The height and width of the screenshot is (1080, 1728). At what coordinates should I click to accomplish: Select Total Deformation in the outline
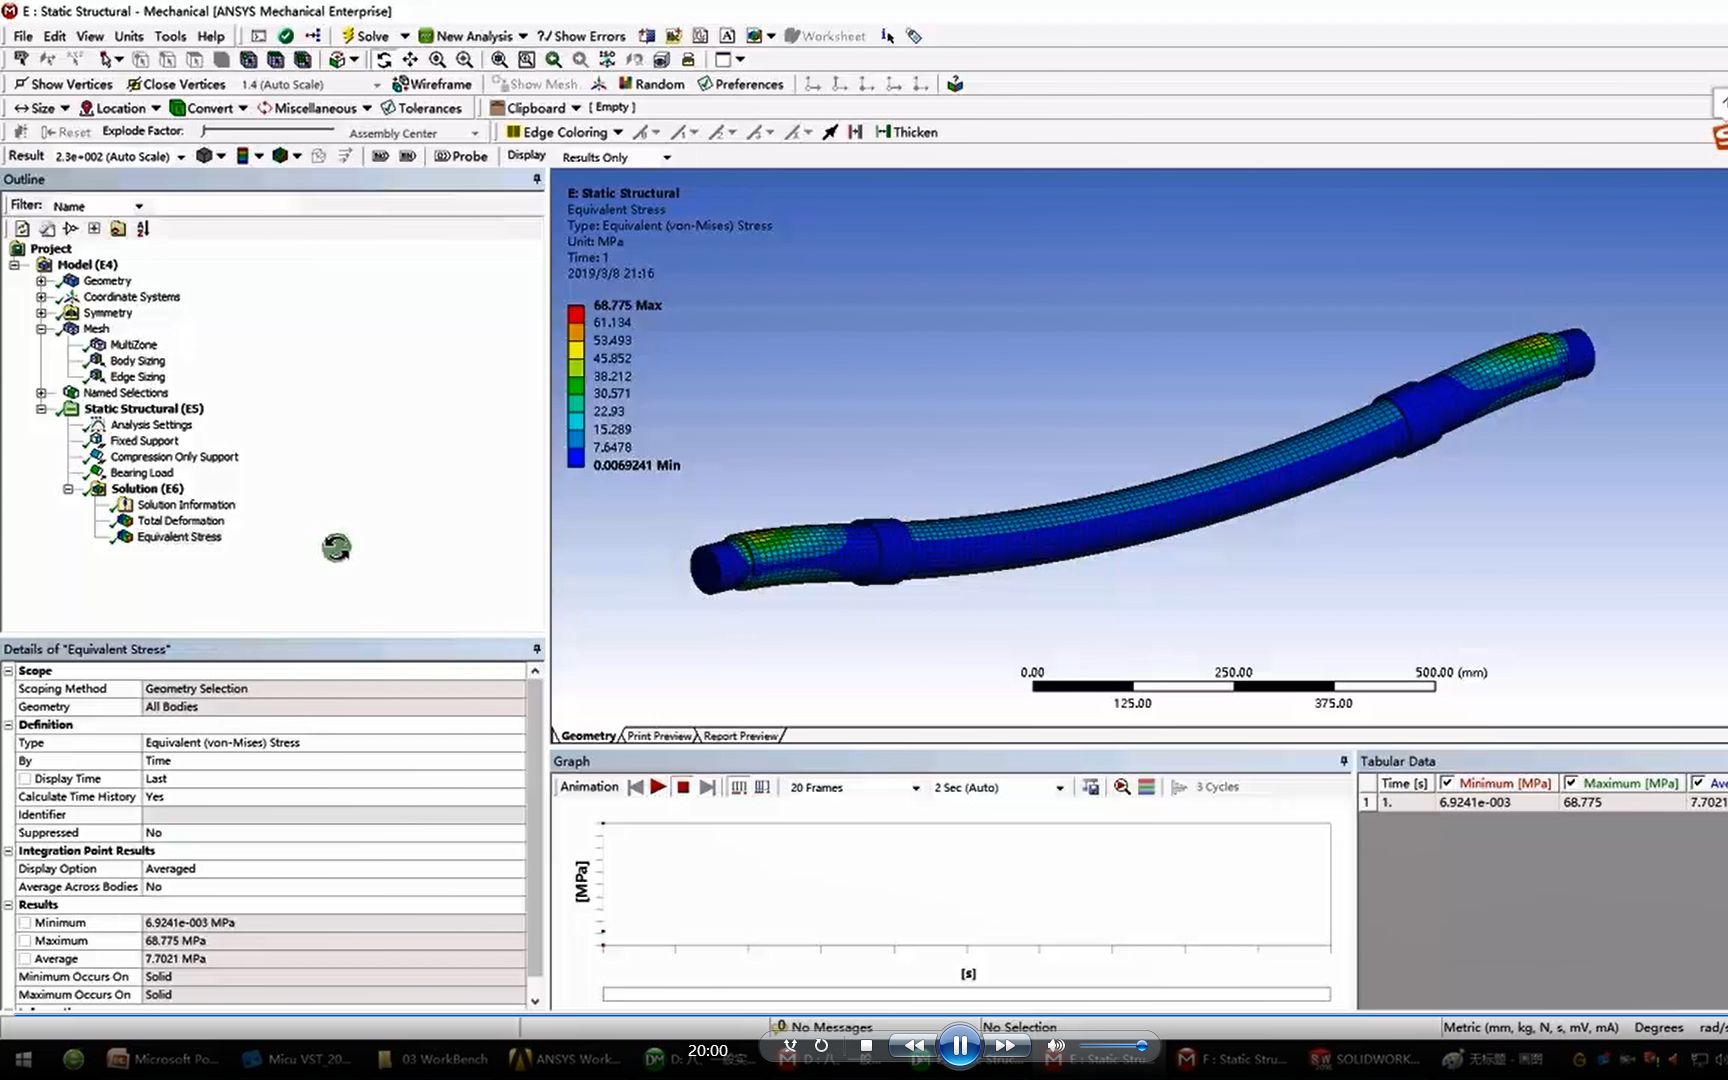tap(180, 521)
